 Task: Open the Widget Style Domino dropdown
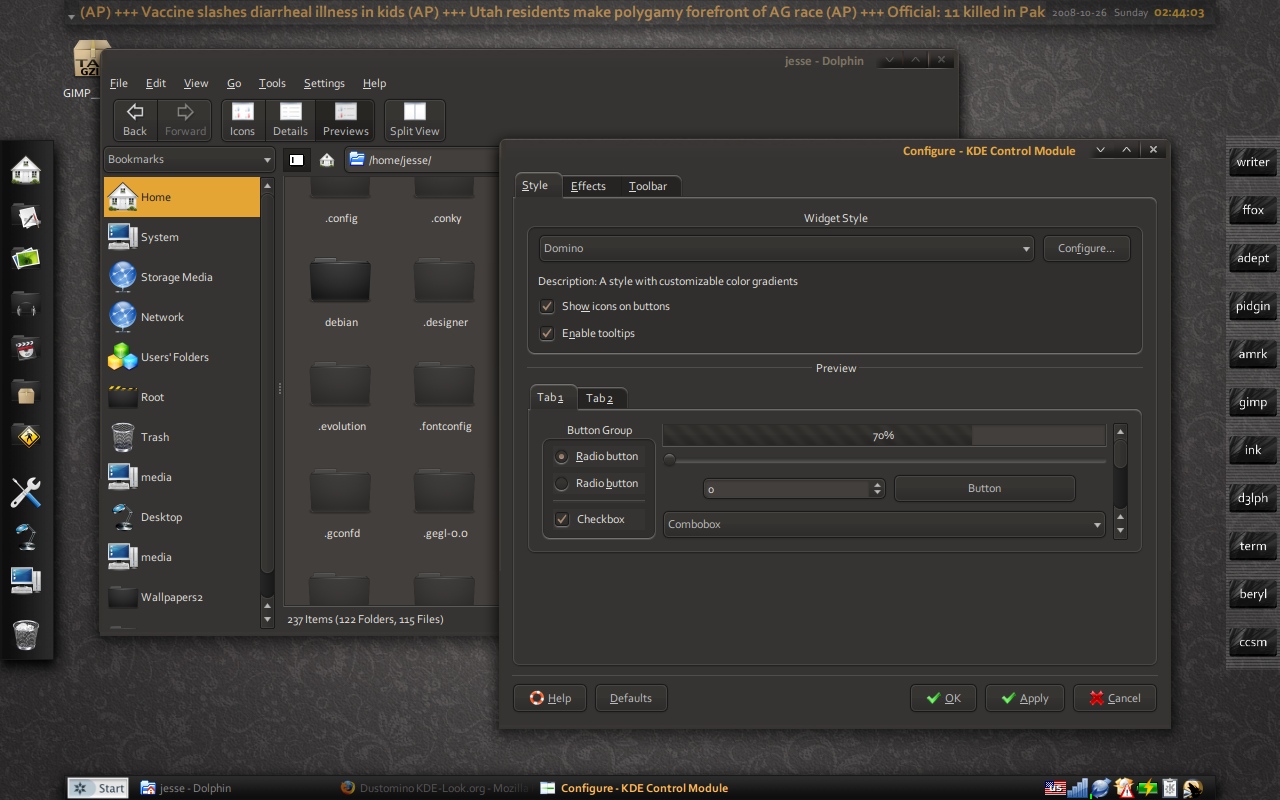[x=786, y=248]
